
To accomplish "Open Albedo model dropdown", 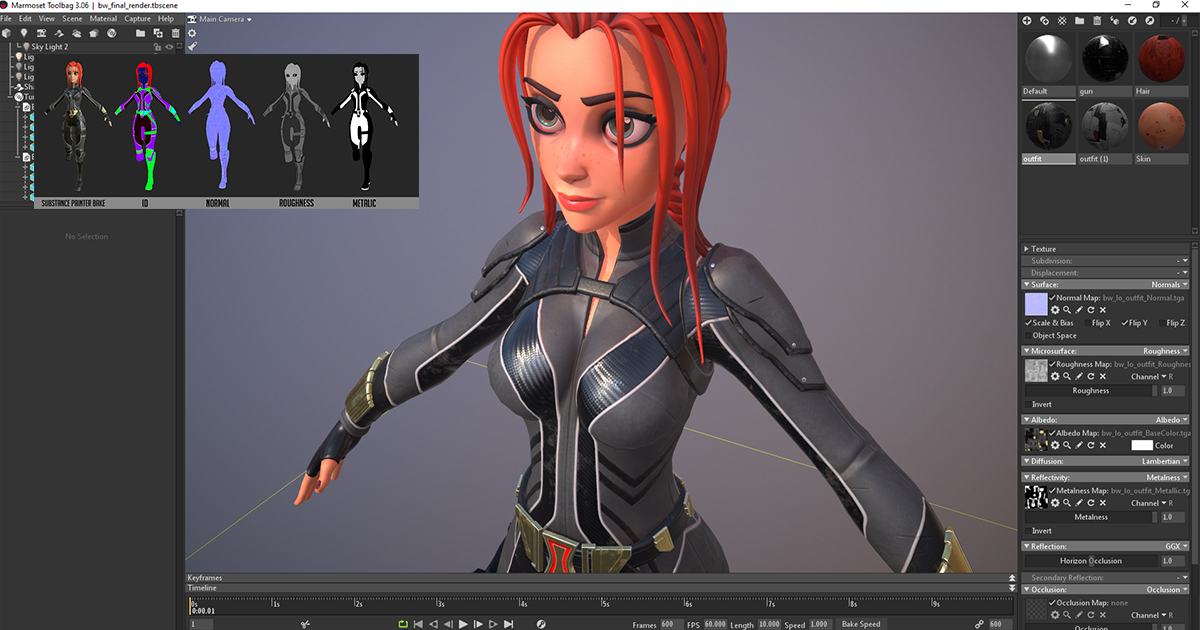I will click(1171, 420).
